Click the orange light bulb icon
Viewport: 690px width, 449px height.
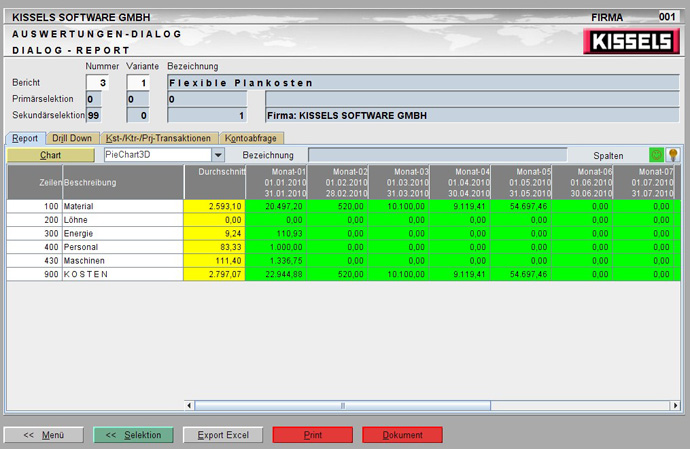673,155
